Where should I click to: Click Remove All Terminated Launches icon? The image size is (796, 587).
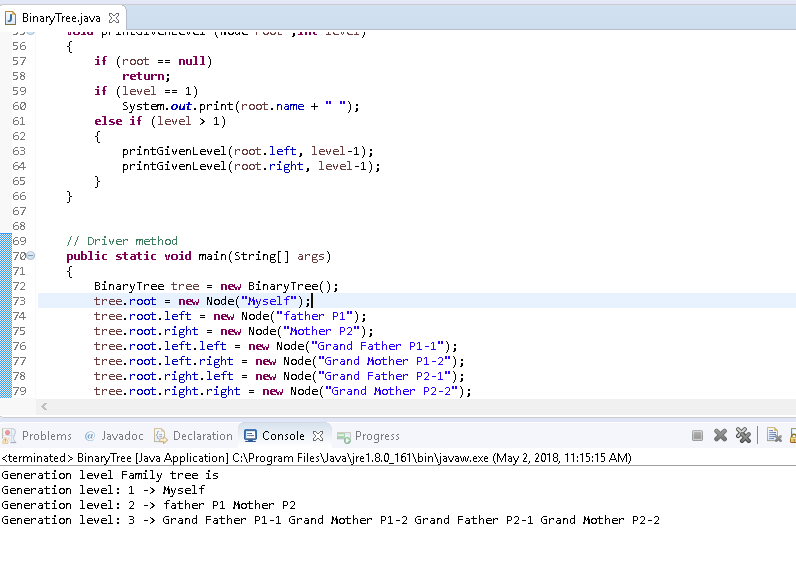pos(743,436)
